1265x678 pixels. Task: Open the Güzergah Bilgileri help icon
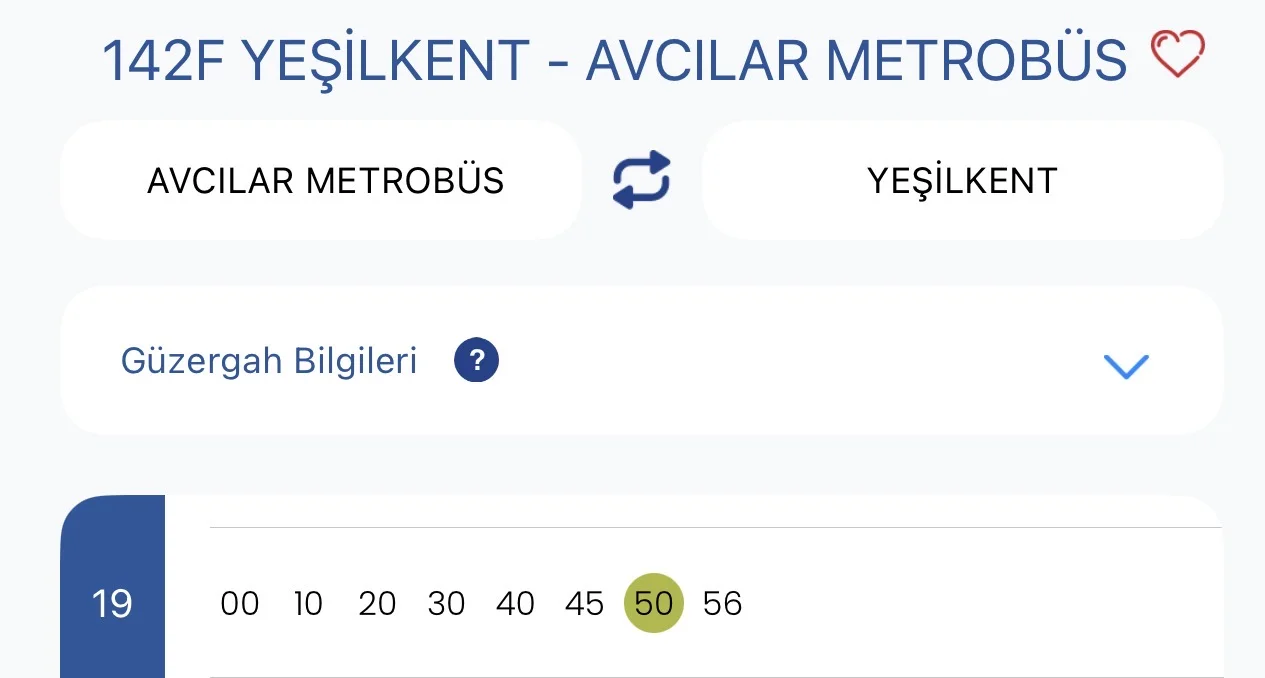(x=476, y=361)
